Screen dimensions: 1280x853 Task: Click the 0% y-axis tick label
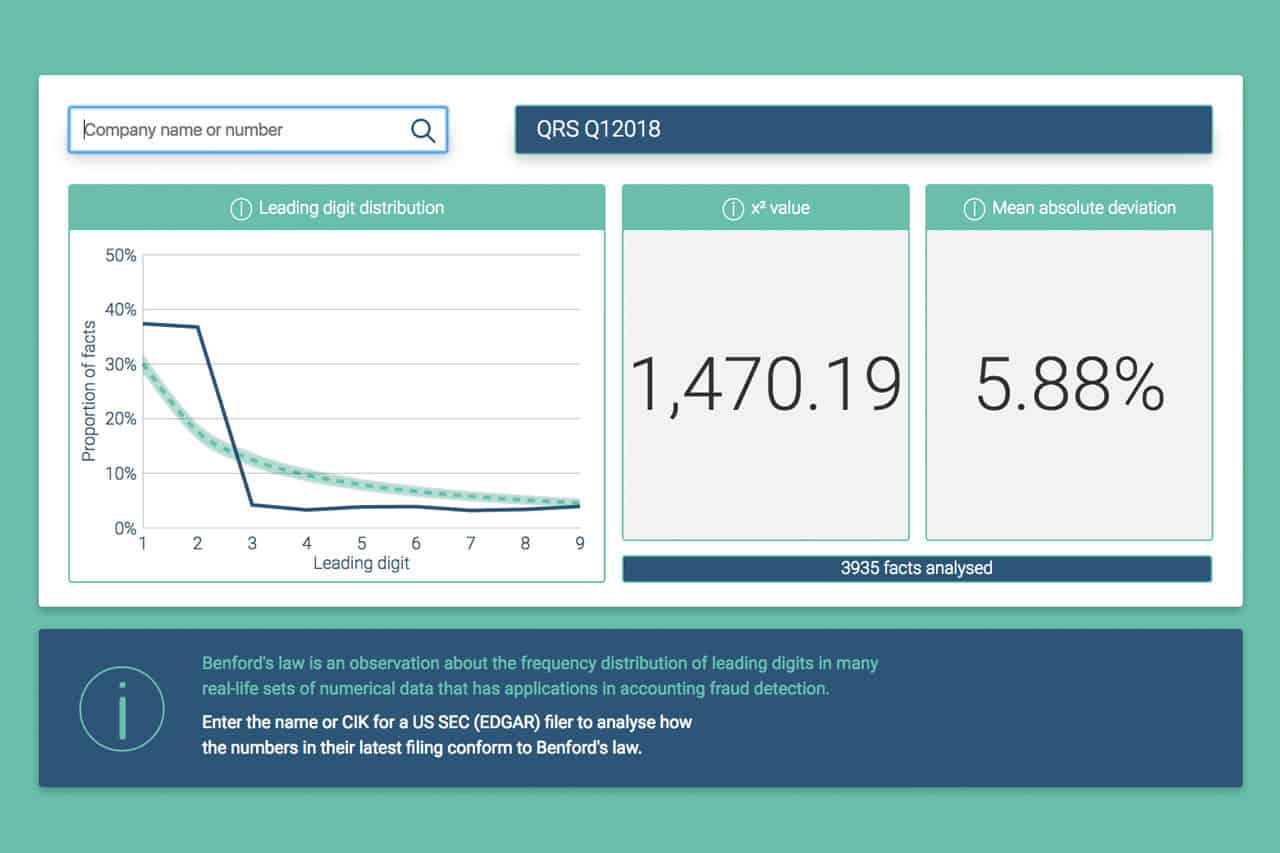pos(124,528)
